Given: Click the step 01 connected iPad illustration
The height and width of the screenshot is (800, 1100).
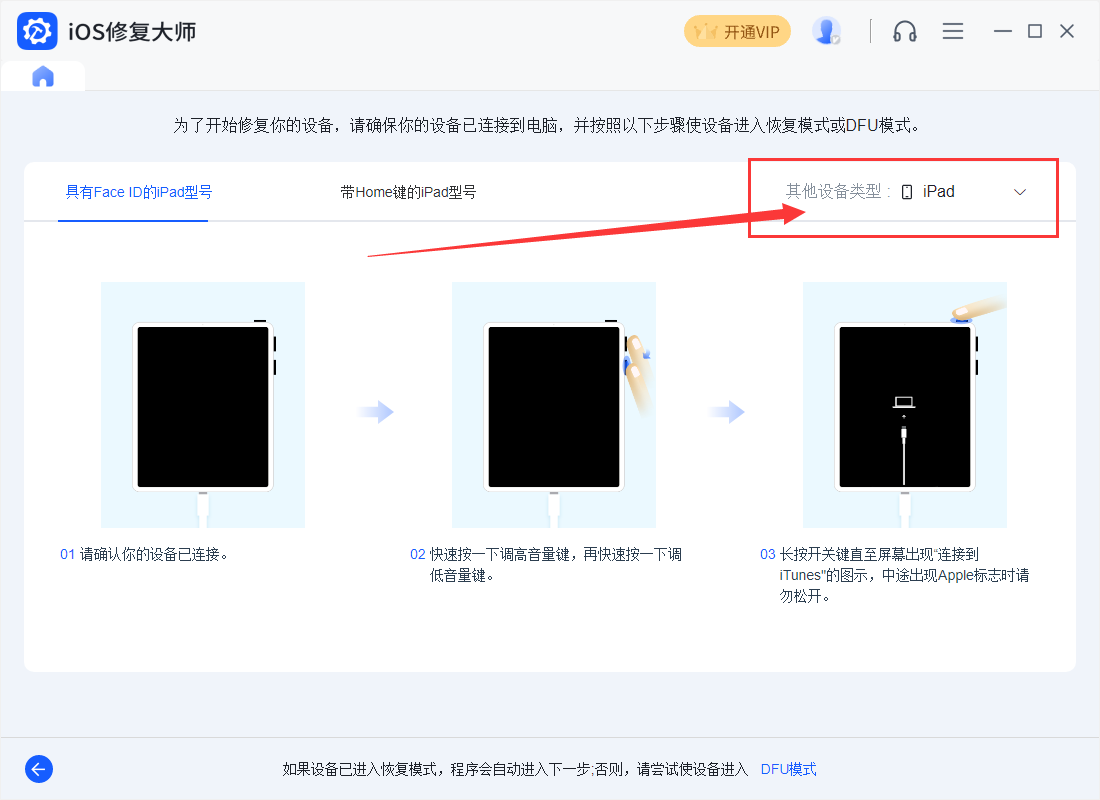Looking at the screenshot, I should pyautogui.click(x=203, y=405).
